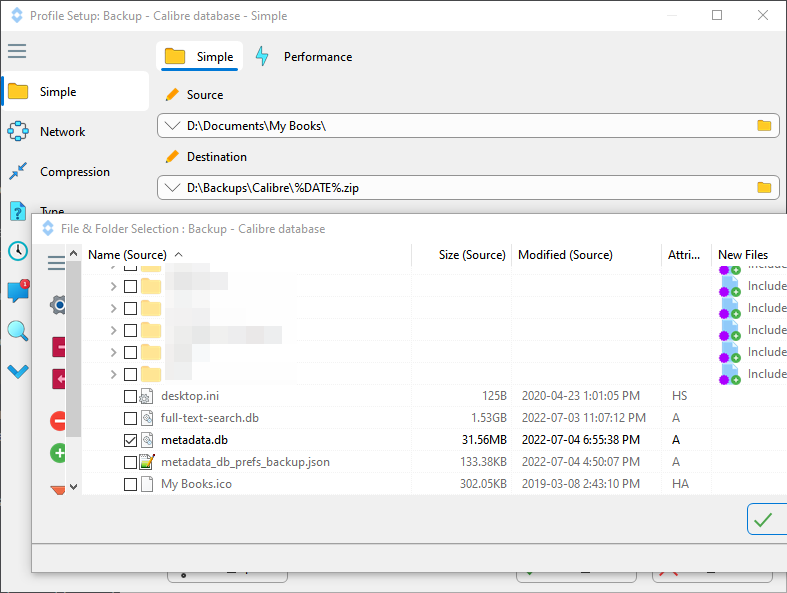Click the SyncBack logo in Profile Setup title bar
The height and width of the screenshot is (593, 787).
click(17, 16)
